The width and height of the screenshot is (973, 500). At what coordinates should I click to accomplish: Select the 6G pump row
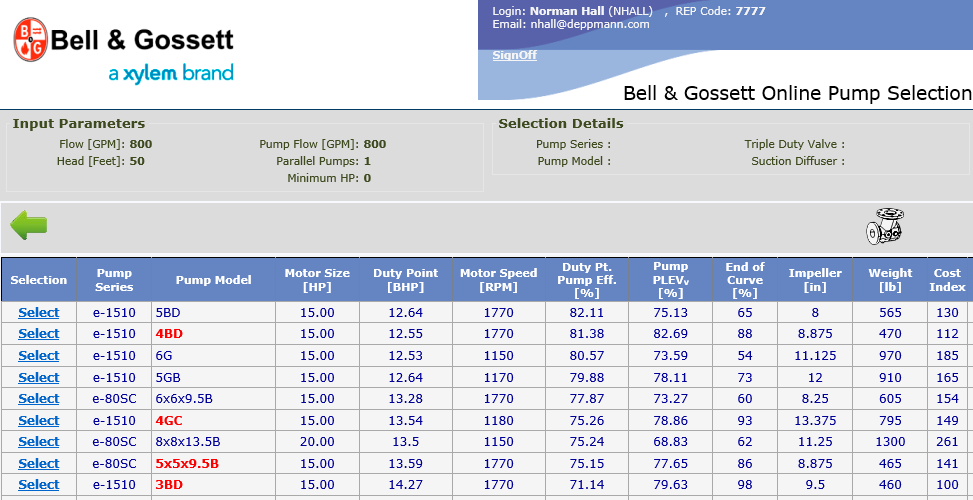point(38,355)
